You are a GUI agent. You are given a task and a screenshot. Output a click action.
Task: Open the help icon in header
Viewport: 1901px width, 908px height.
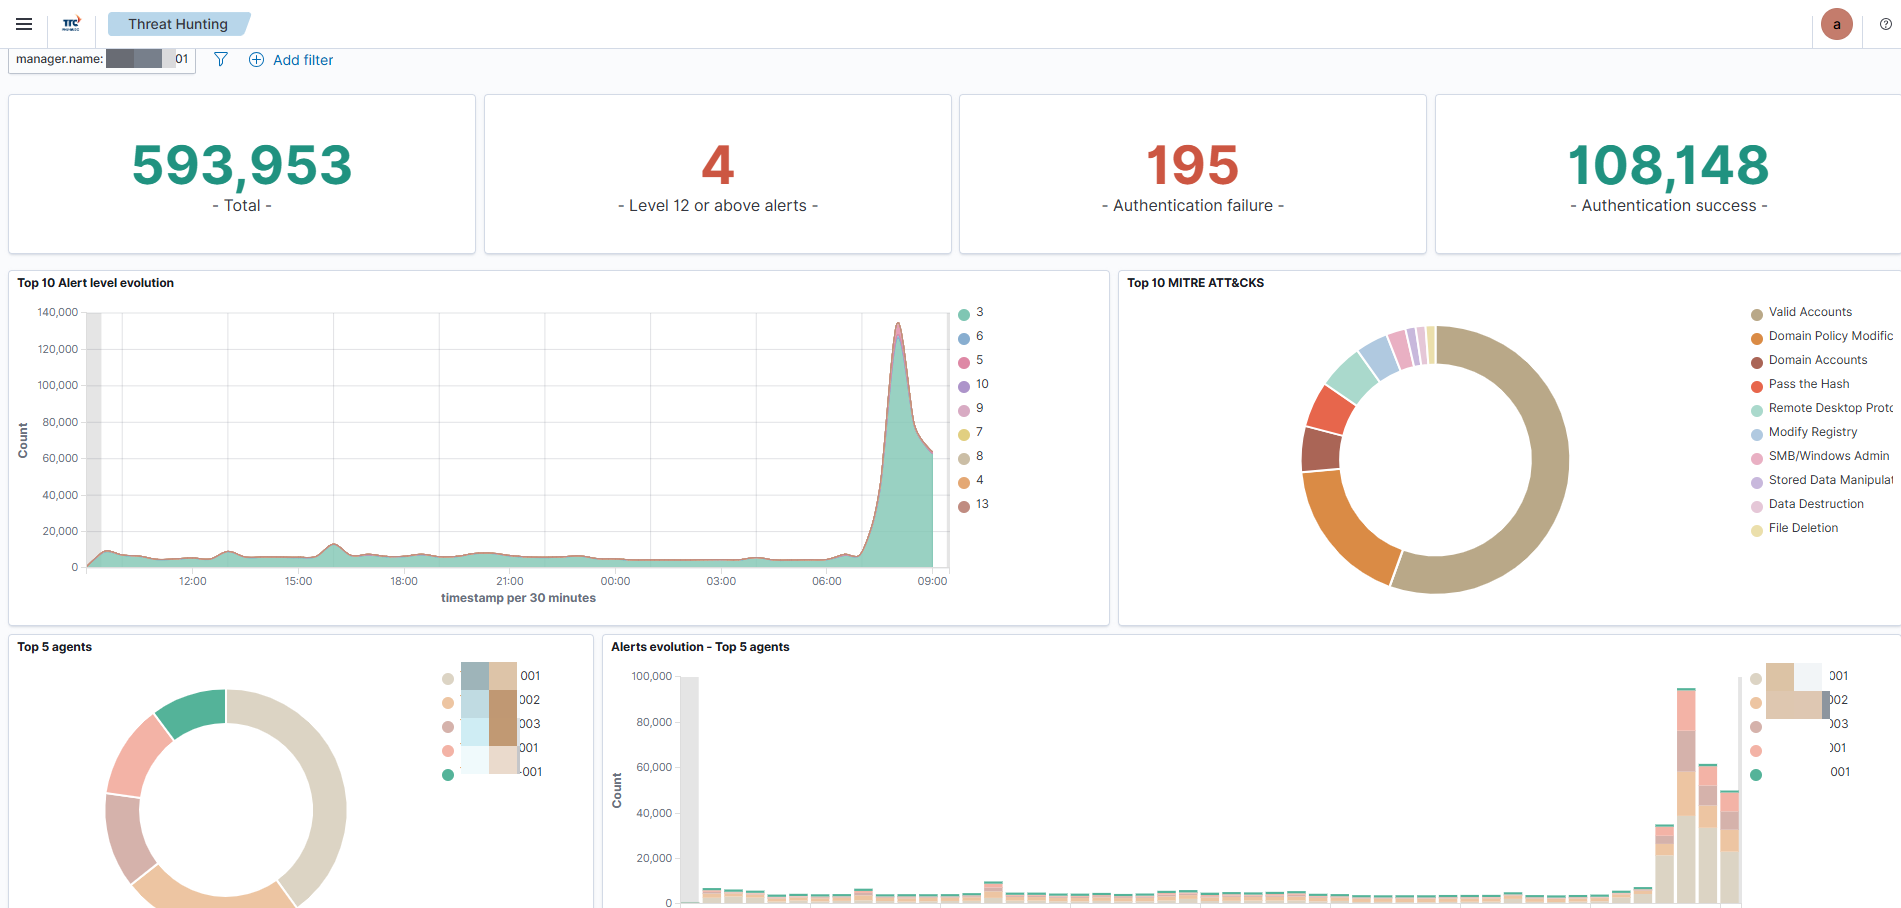click(x=1885, y=24)
